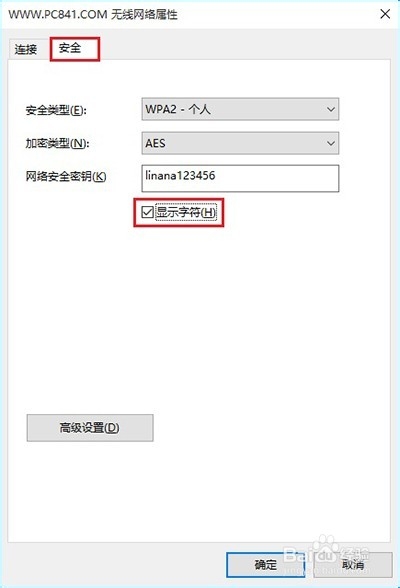Screen dimensions: 400x588
Task: Click the 加密类型(N) field label
Action: pos(57,143)
